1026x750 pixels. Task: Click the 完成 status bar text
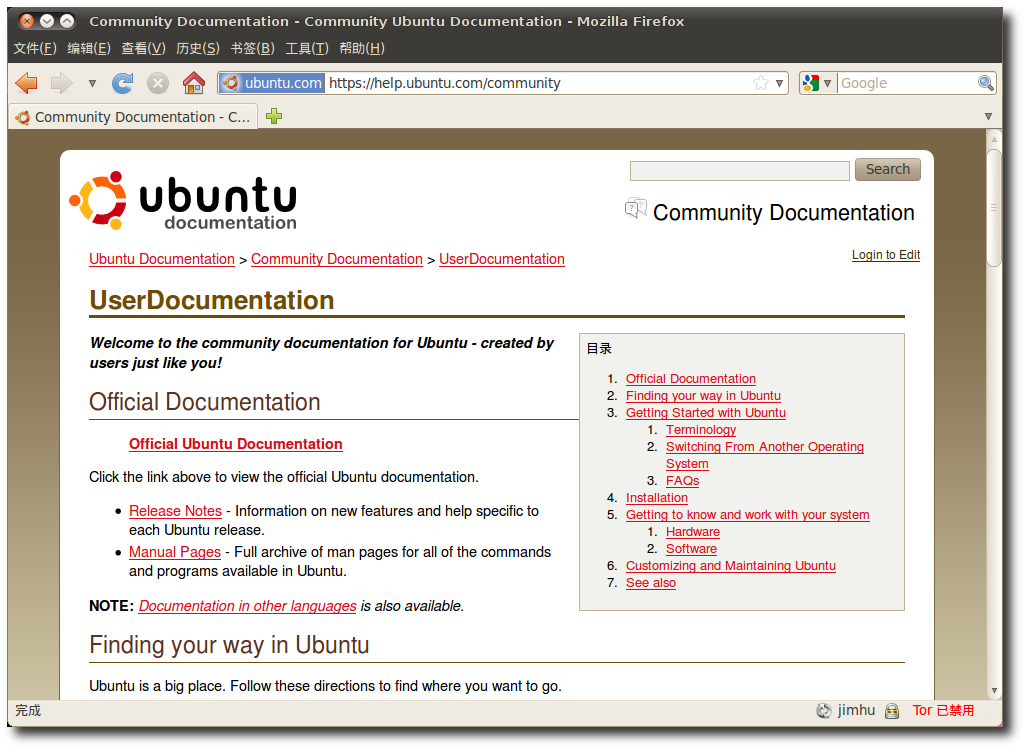(28, 711)
